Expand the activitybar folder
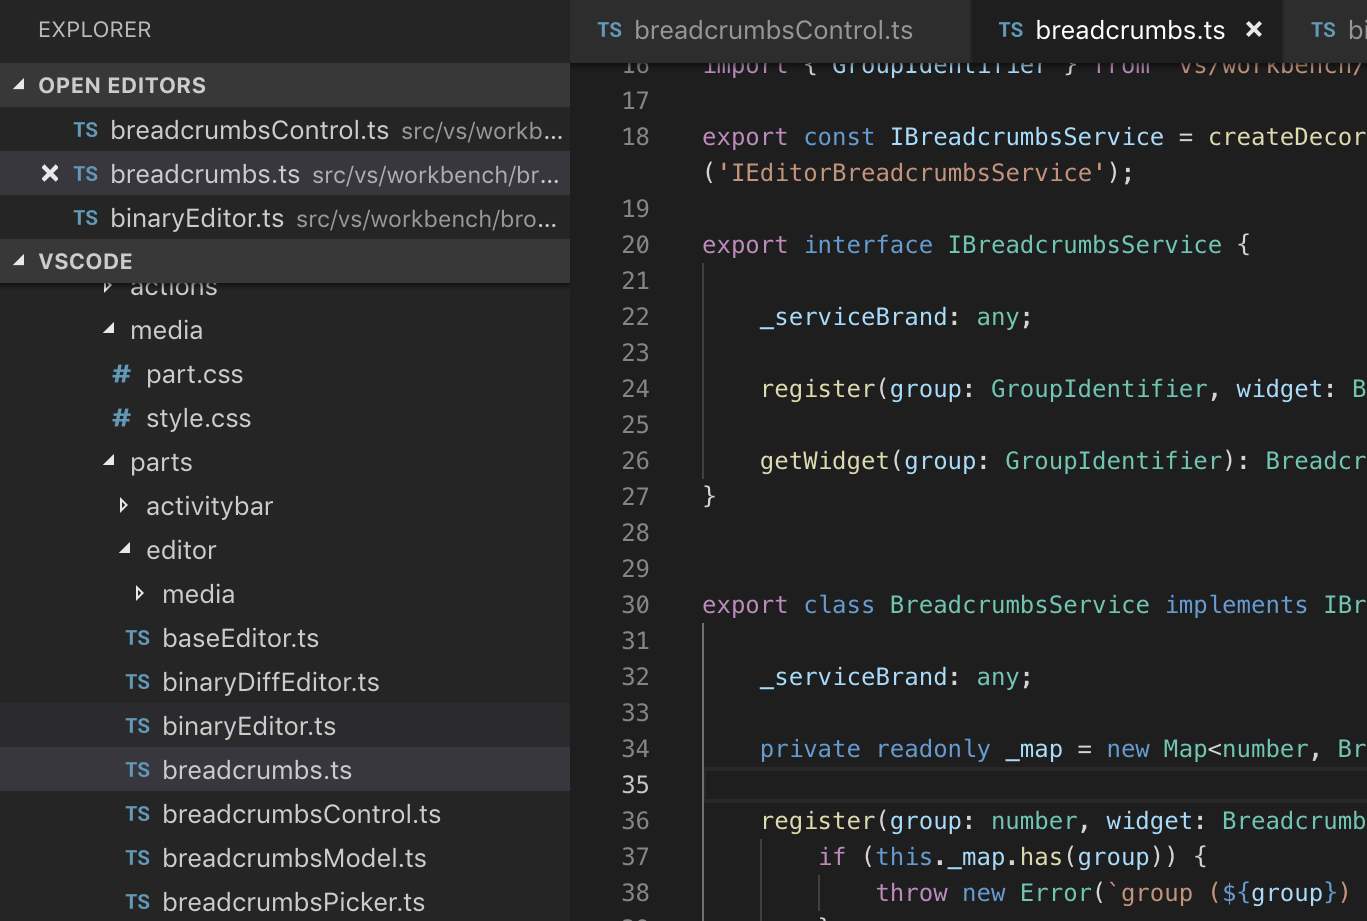1367x921 pixels. click(123, 505)
